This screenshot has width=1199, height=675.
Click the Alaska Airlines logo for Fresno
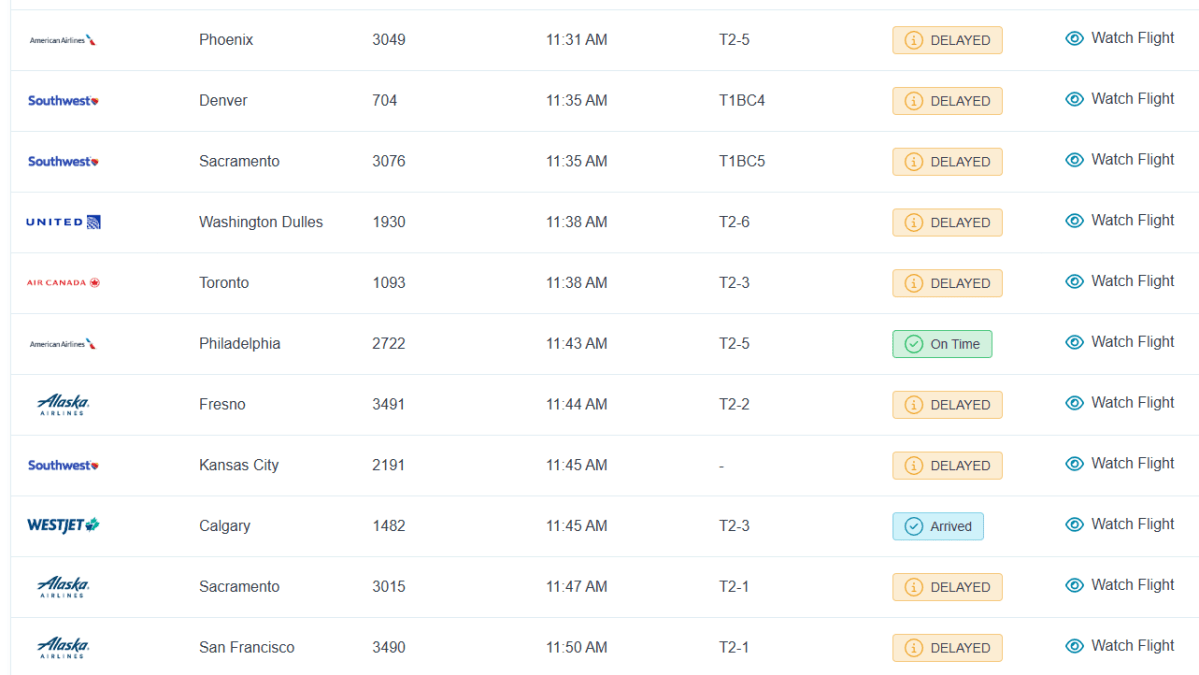pyautogui.click(x=63, y=404)
